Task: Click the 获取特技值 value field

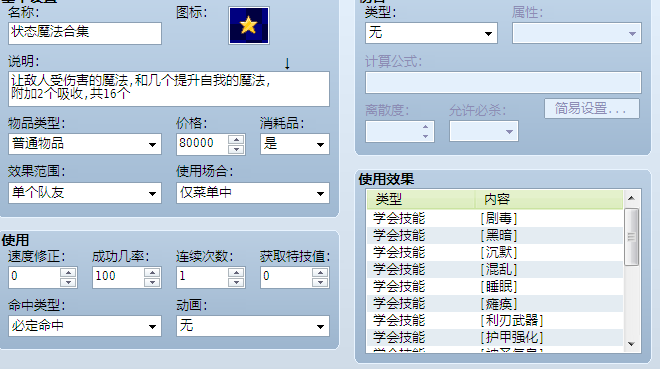Action: pyautogui.click(x=286, y=277)
